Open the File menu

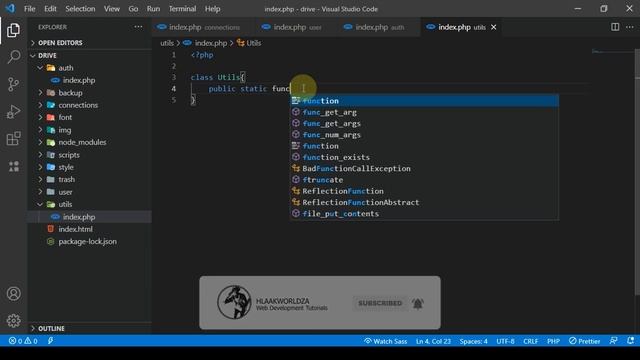tap(29, 9)
